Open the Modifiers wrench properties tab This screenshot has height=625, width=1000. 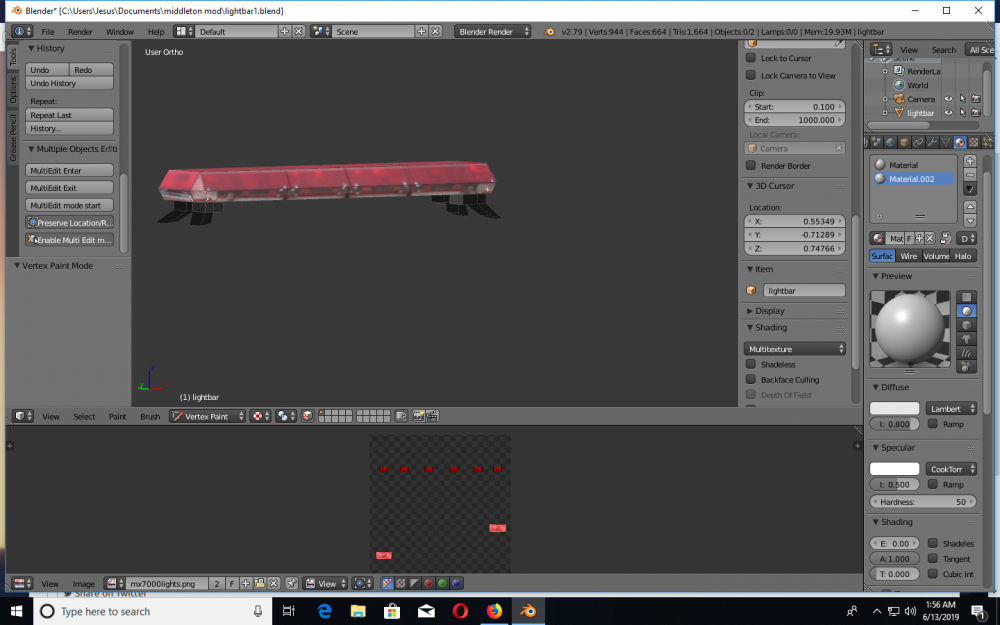932,142
